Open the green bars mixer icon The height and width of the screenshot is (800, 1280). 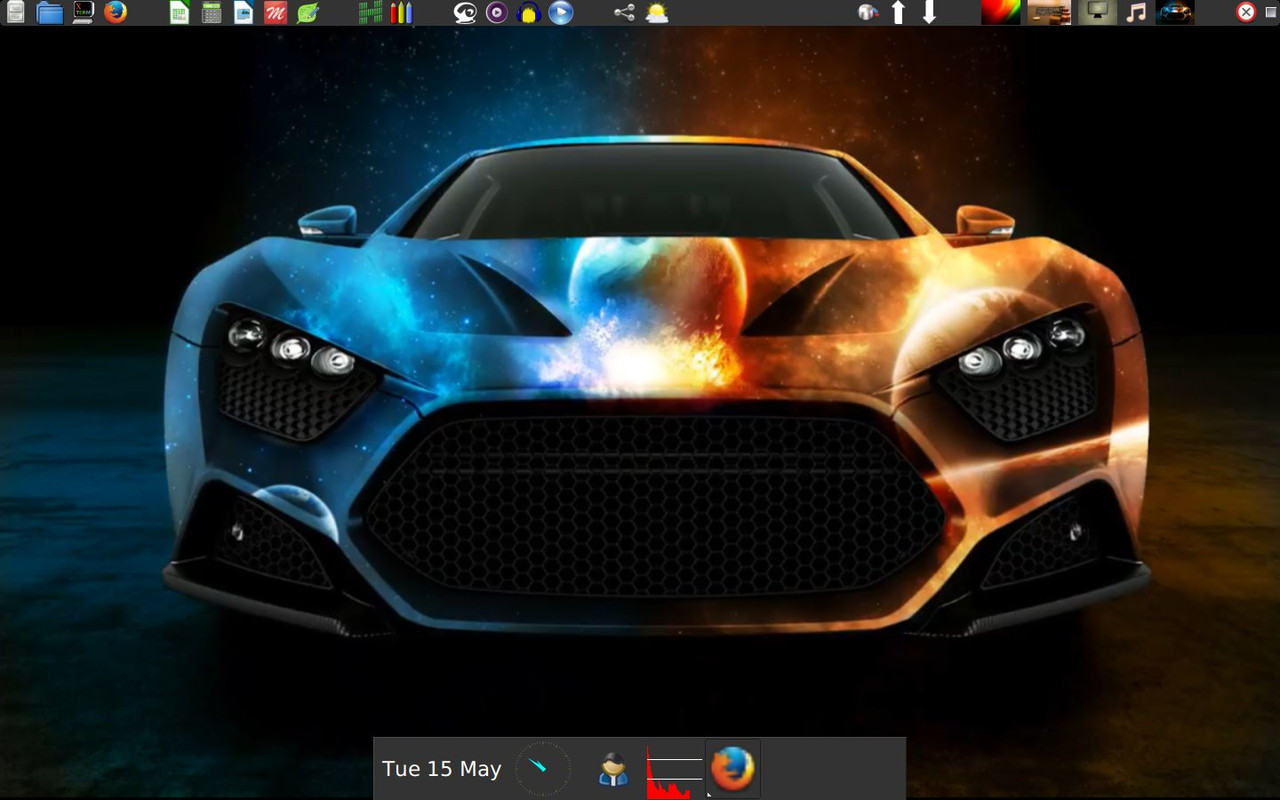(371, 12)
